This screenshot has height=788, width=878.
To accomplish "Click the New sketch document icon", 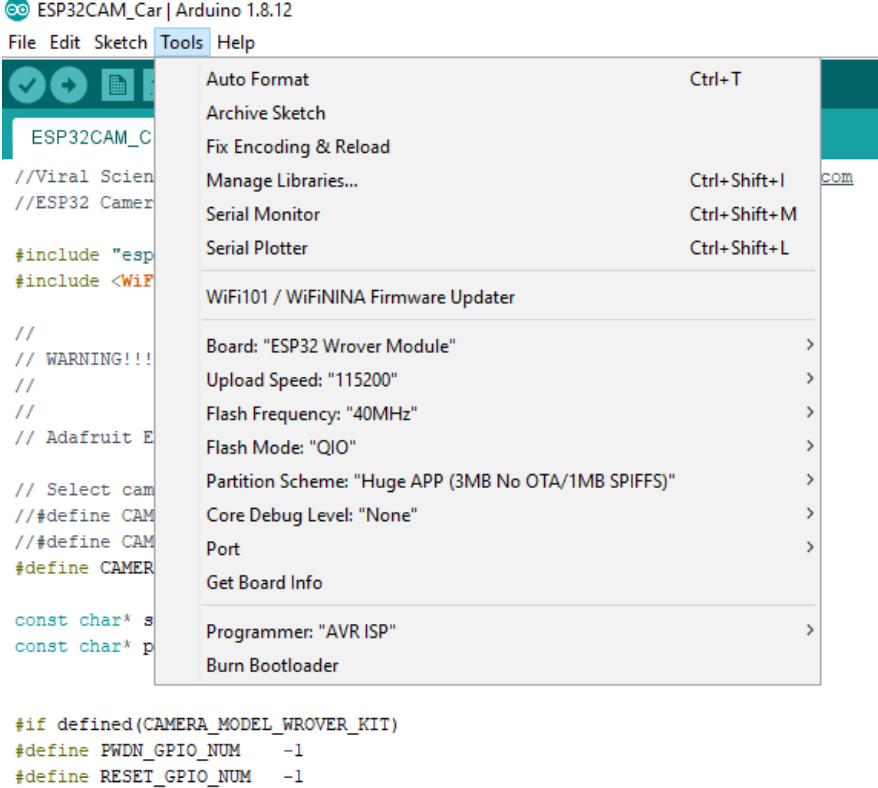I will (117, 87).
